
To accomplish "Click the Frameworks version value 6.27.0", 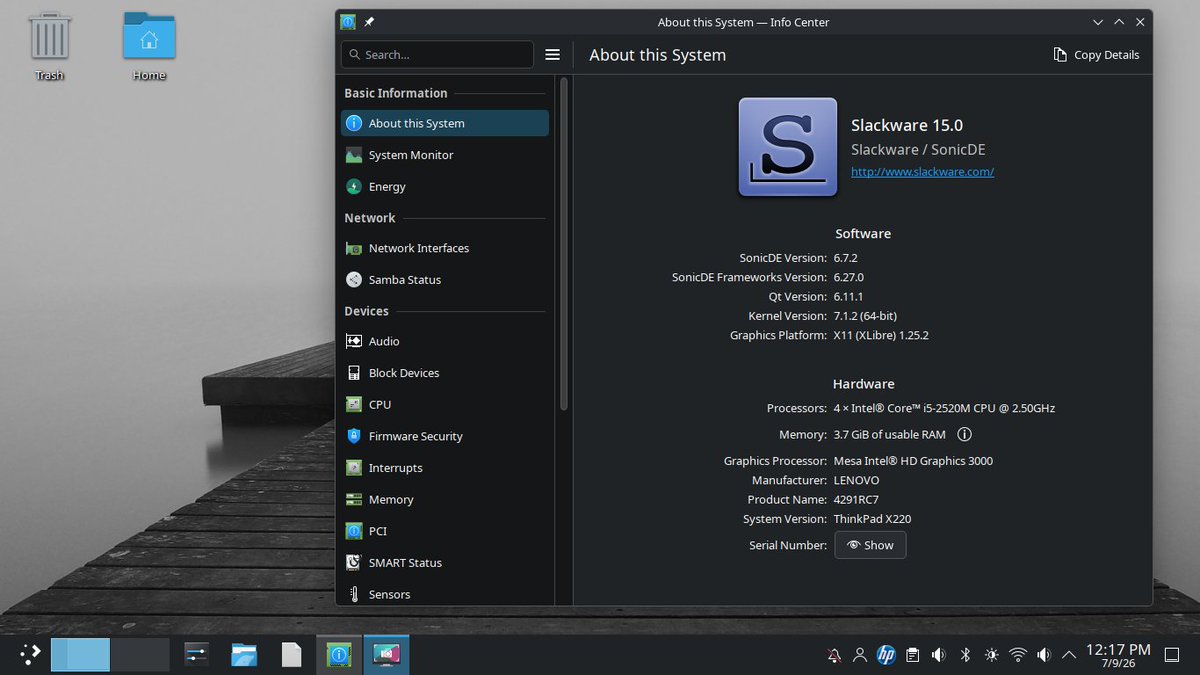I will pos(849,277).
